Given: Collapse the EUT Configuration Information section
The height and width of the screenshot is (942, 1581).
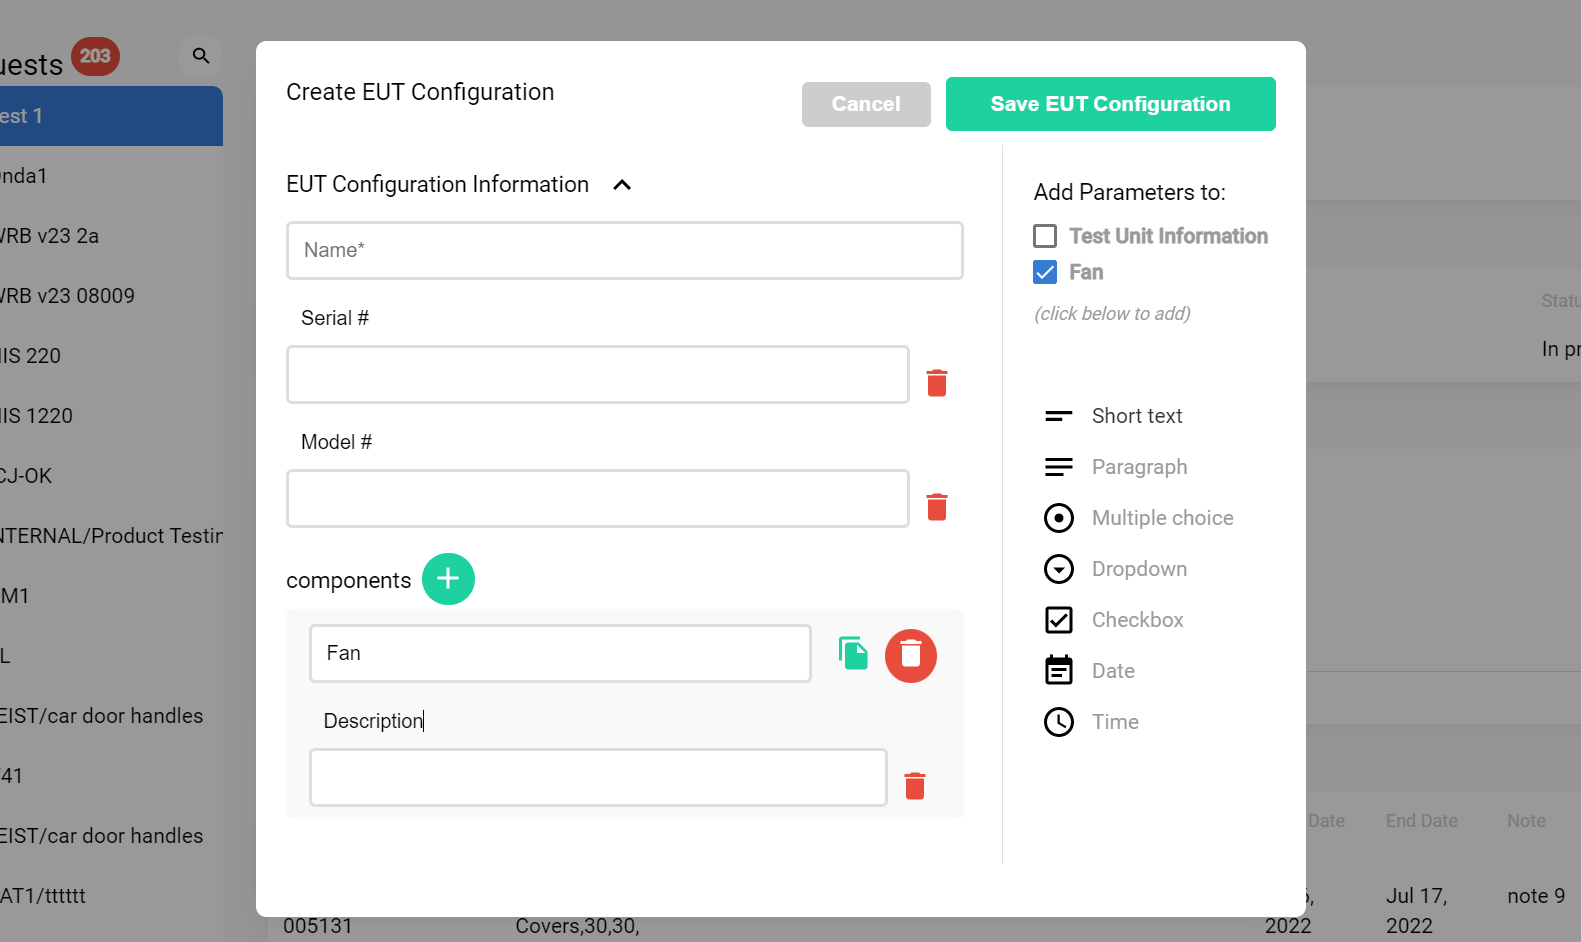Looking at the screenshot, I should 622,185.
